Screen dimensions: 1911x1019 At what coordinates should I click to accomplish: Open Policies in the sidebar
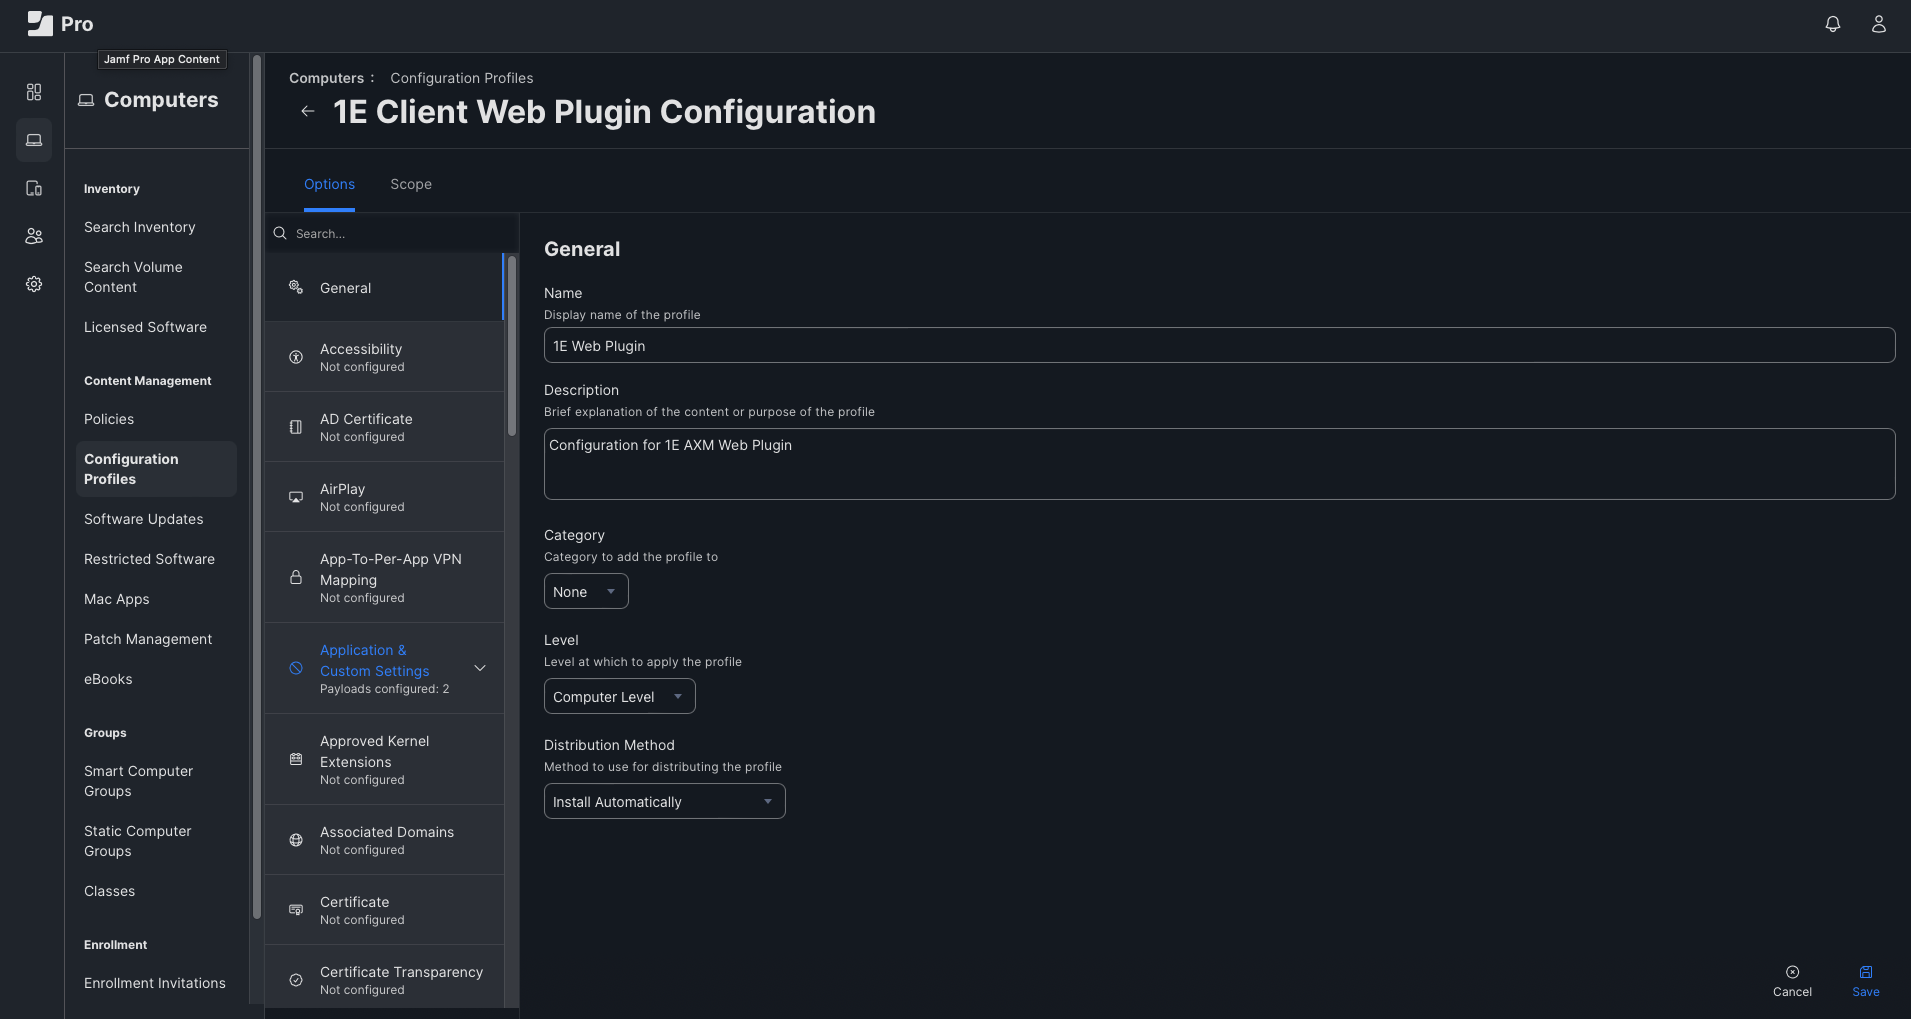(109, 419)
